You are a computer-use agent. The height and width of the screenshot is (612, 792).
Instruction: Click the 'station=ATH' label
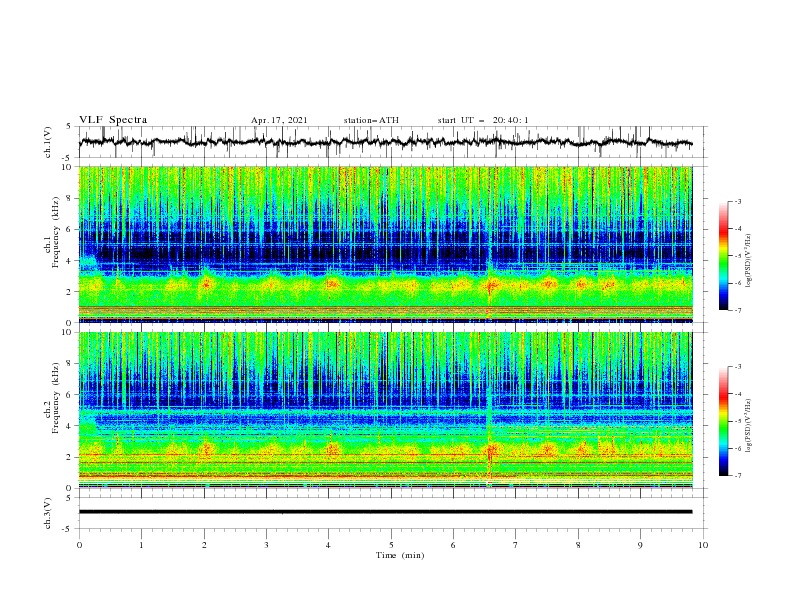click(x=371, y=121)
